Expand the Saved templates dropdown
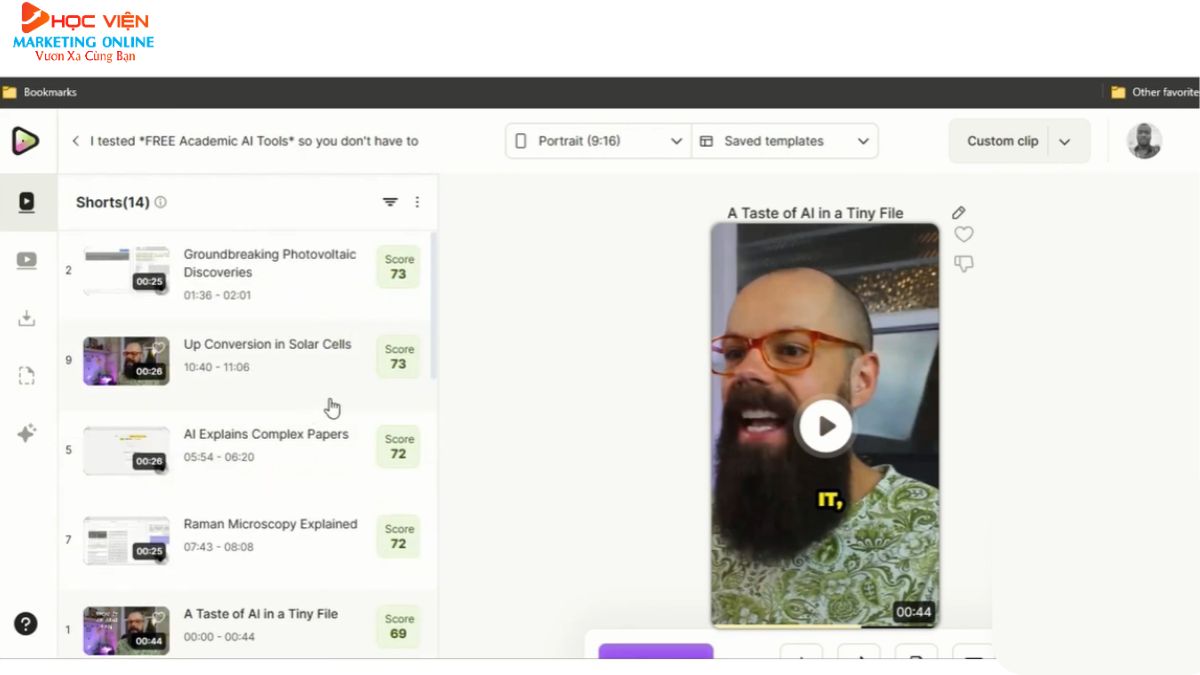The height and width of the screenshot is (675, 1200). tap(784, 141)
